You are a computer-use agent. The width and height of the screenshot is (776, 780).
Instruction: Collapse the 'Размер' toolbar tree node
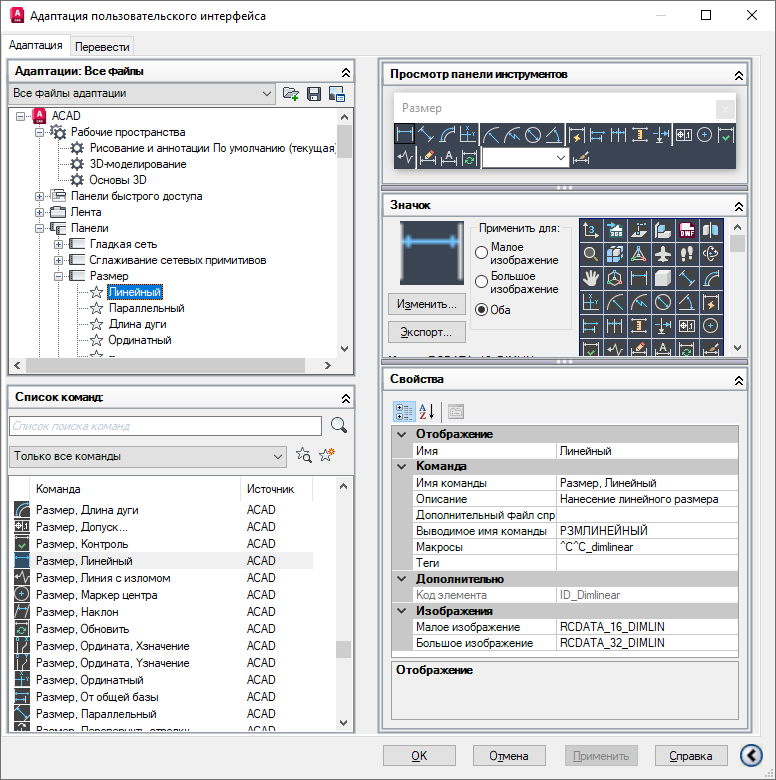point(59,276)
